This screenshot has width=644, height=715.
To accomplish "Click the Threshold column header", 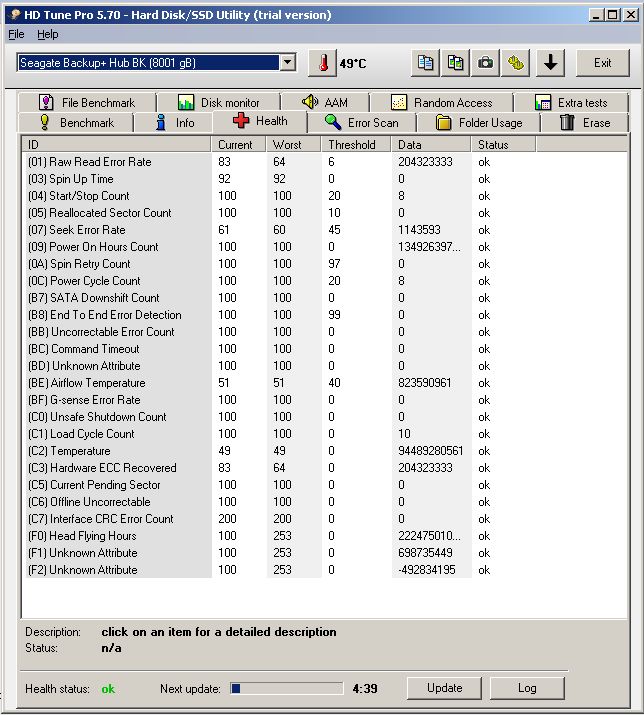I will [x=356, y=145].
